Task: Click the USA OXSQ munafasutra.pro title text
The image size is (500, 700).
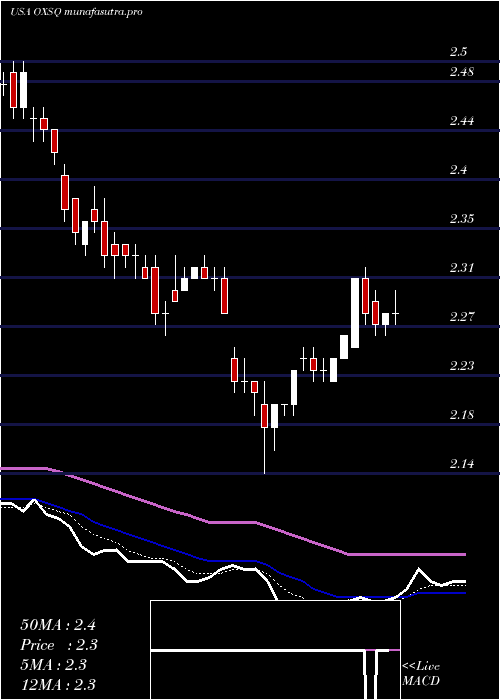Action: 76,12
